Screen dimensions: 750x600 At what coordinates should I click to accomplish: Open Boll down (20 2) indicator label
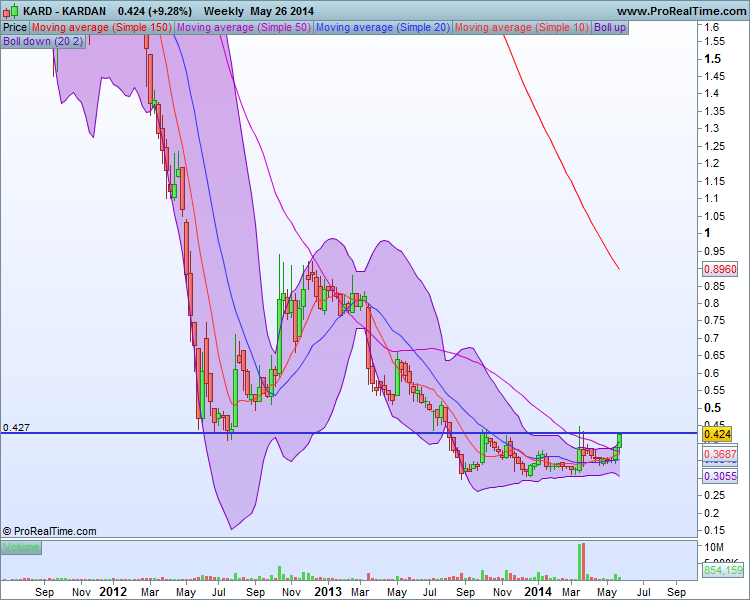tap(44, 42)
